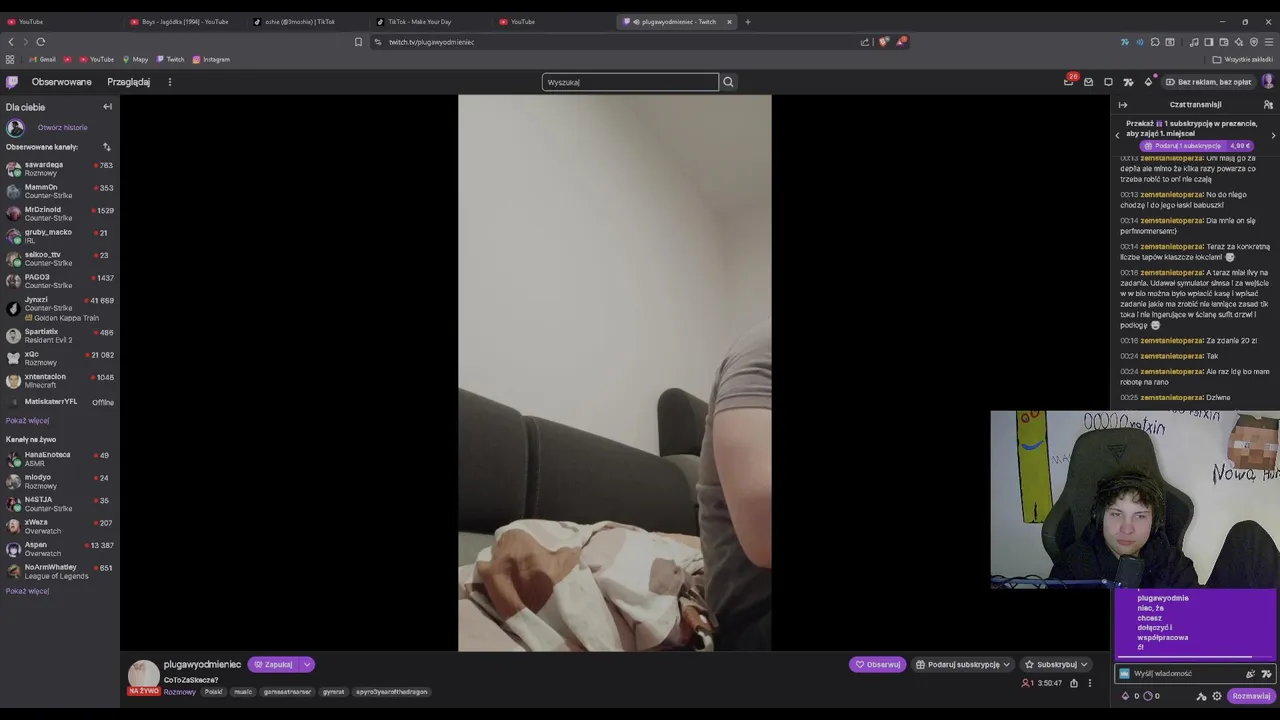
Task: Open the sawardega channel in sidebar
Action: click(x=60, y=169)
